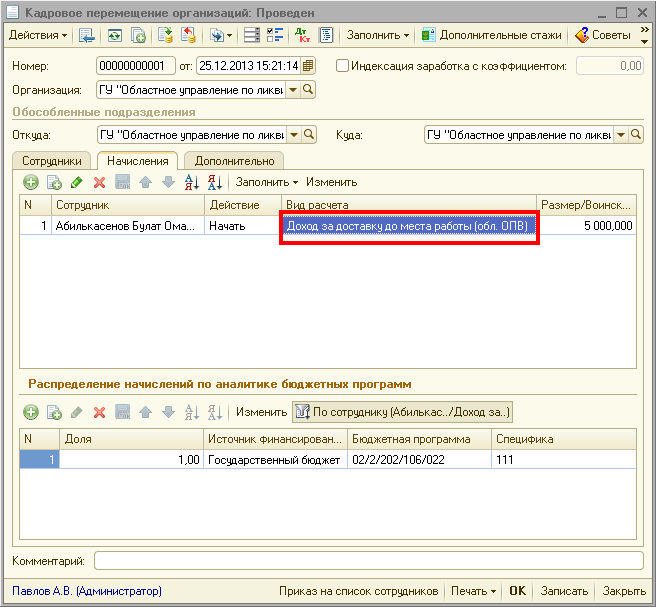Enable Индексация заработка с коэффициентом checkbox

343,66
